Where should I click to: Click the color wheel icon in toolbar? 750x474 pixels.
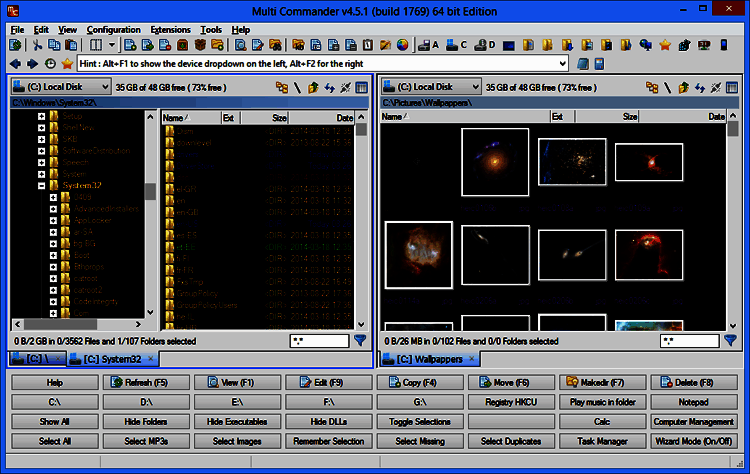pos(402,45)
